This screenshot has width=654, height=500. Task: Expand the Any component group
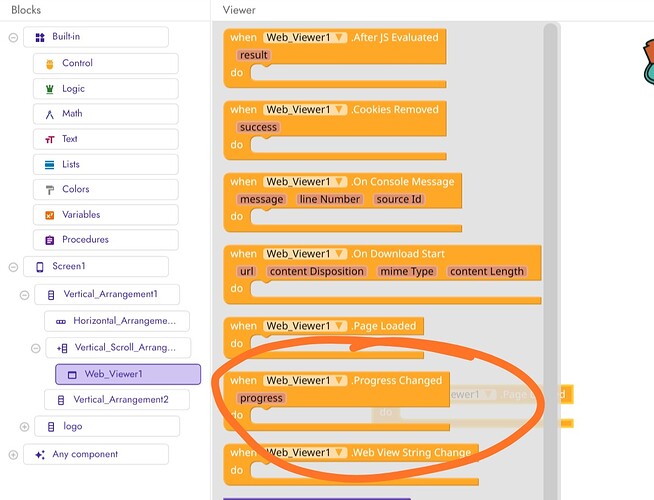pyautogui.click(x=13, y=455)
